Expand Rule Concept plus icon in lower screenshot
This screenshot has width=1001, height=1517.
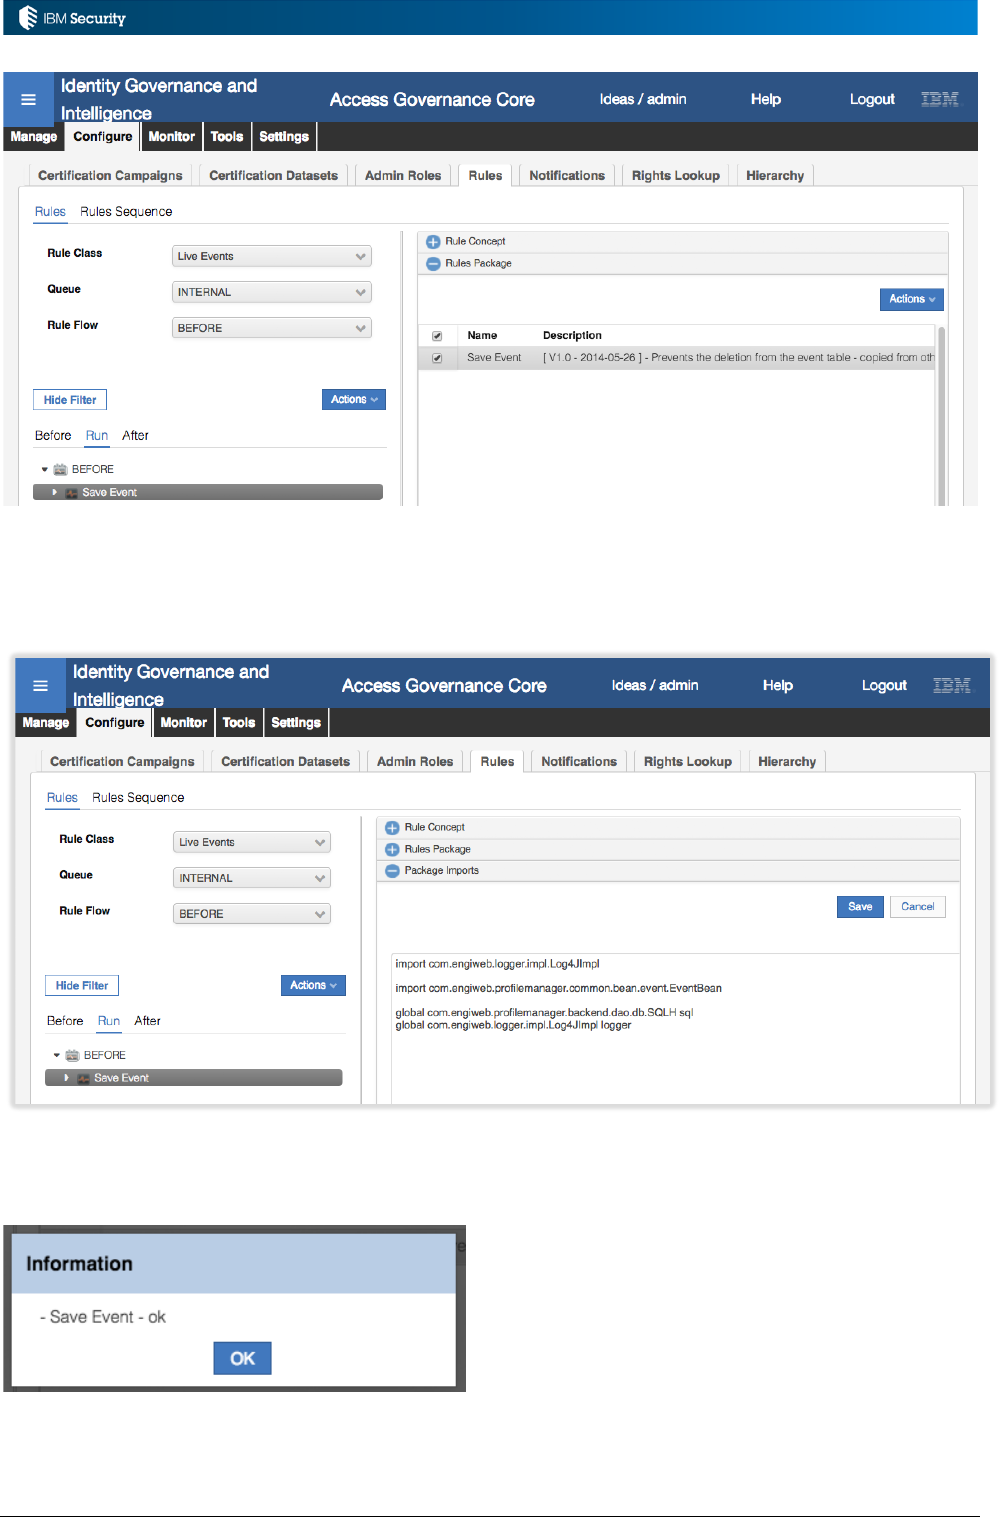(392, 828)
